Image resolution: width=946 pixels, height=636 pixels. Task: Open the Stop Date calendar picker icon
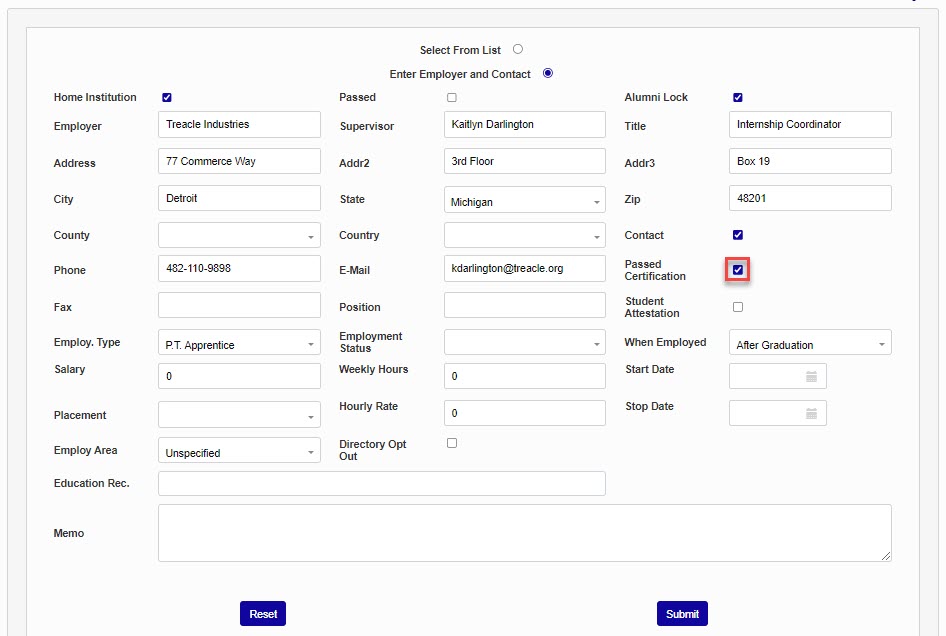811,414
